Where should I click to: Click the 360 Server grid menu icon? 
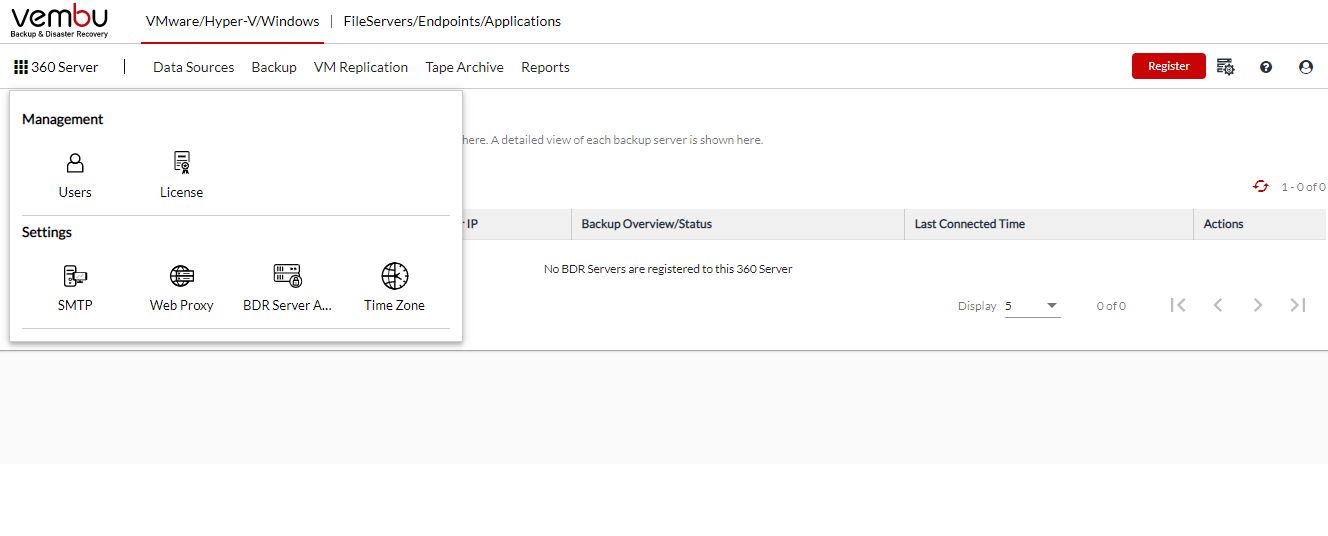(21, 67)
